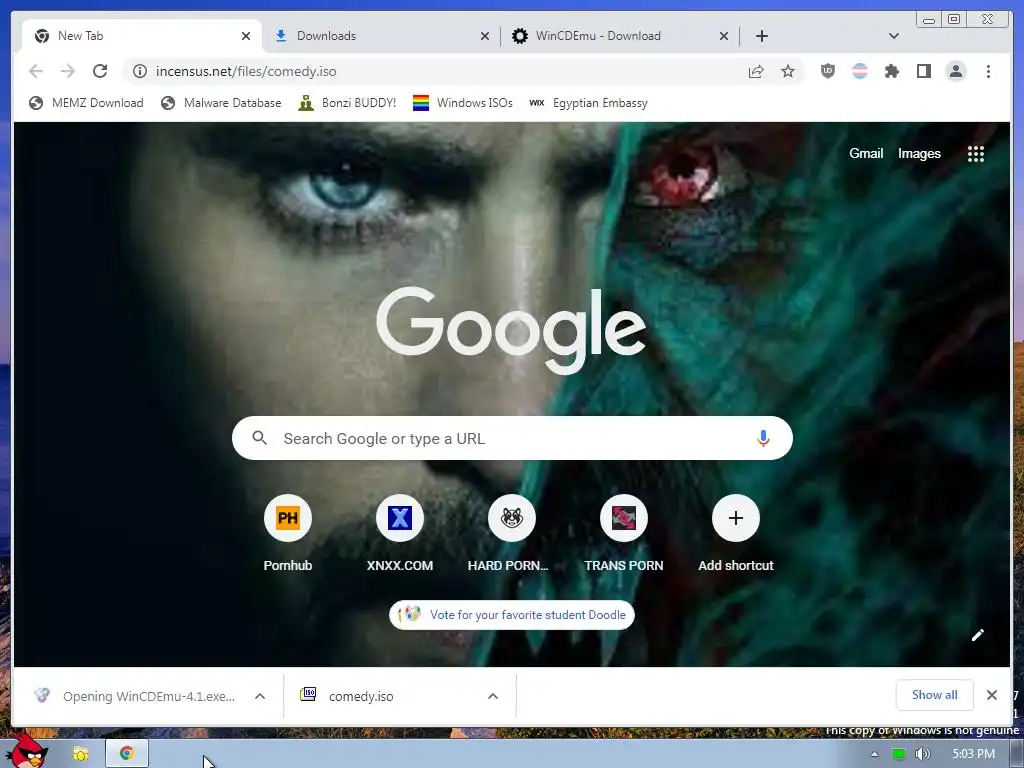The image size is (1024, 768).
Task: Open Google Images link
Action: click(919, 153)
